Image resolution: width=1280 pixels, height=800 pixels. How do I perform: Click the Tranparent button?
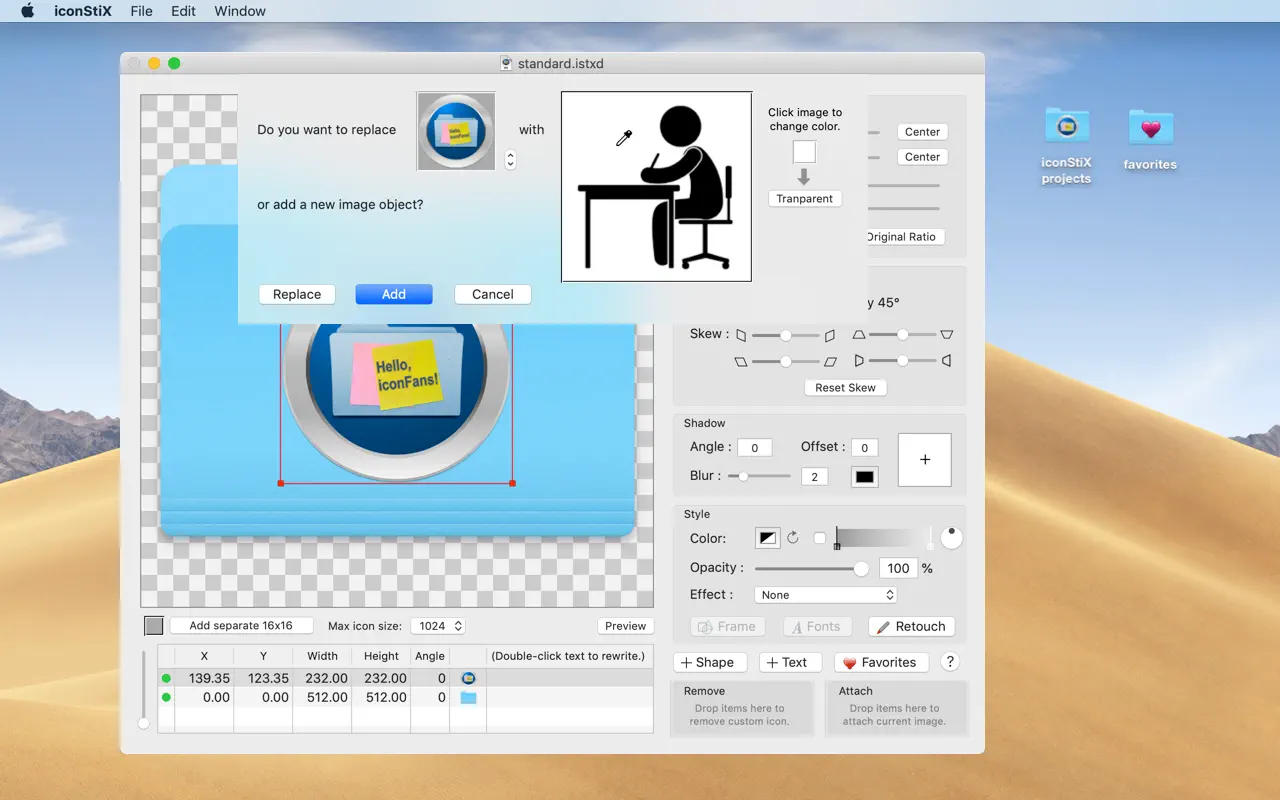[x=805, y=199]
